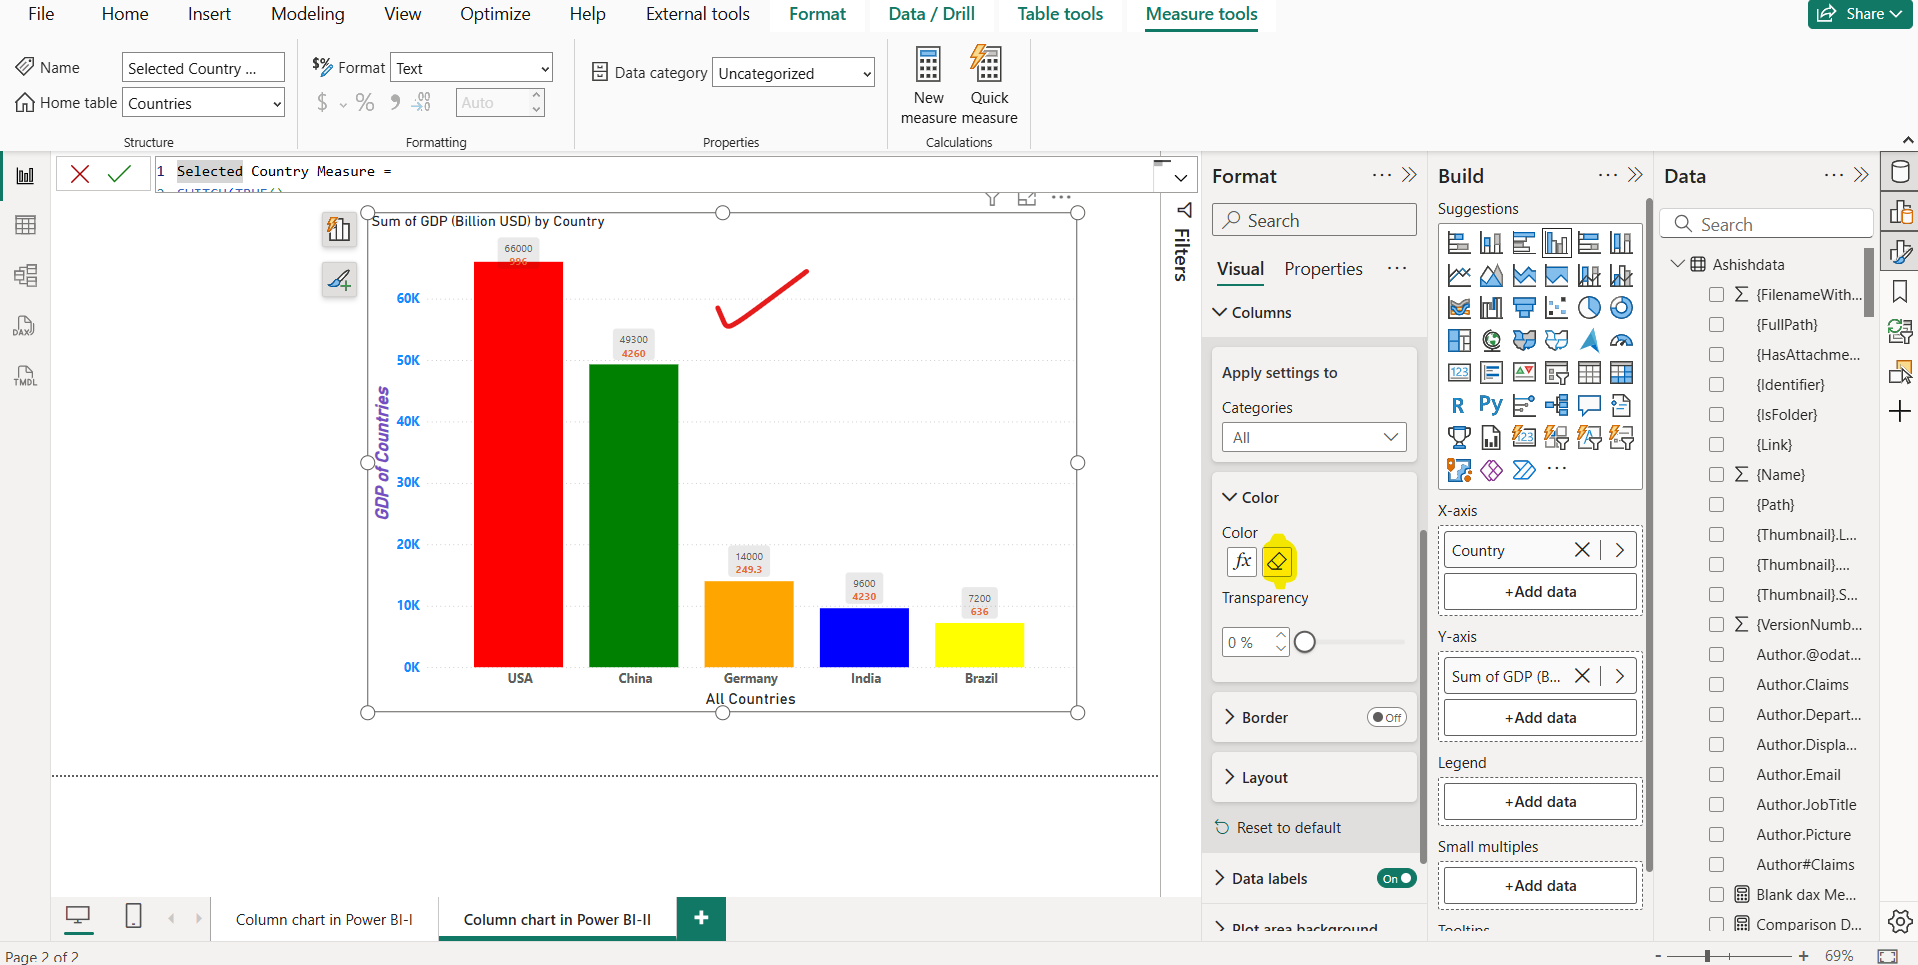
Task: Open the Column chart in Power BI-I page
Action: (323, 918)
